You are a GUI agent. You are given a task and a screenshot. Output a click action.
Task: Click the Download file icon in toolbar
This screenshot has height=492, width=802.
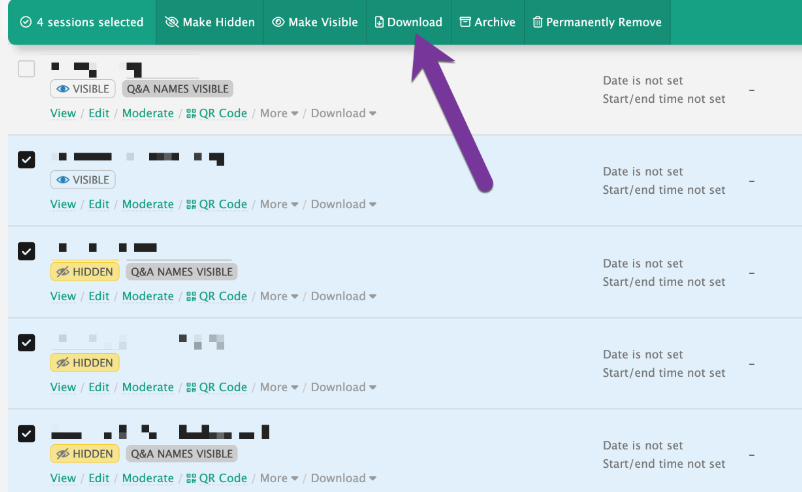[x=379, y=22]
